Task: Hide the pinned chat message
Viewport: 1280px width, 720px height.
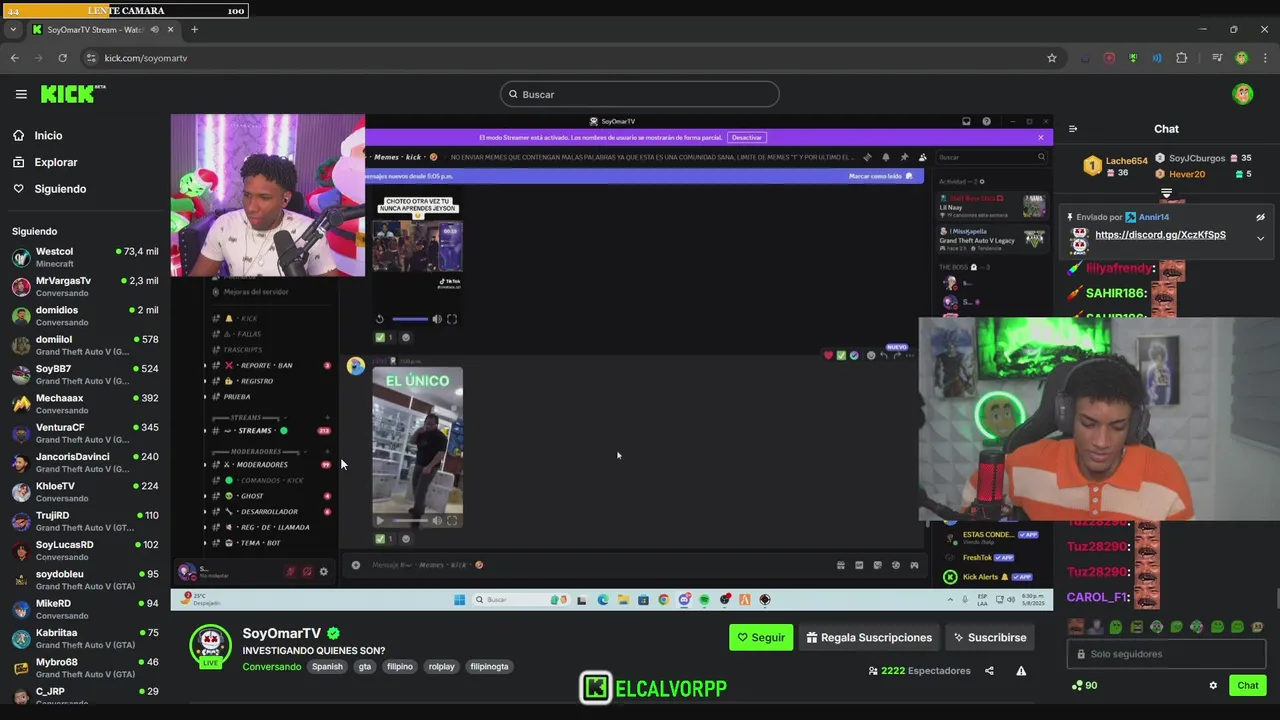Action: (x=1260, y=217)
